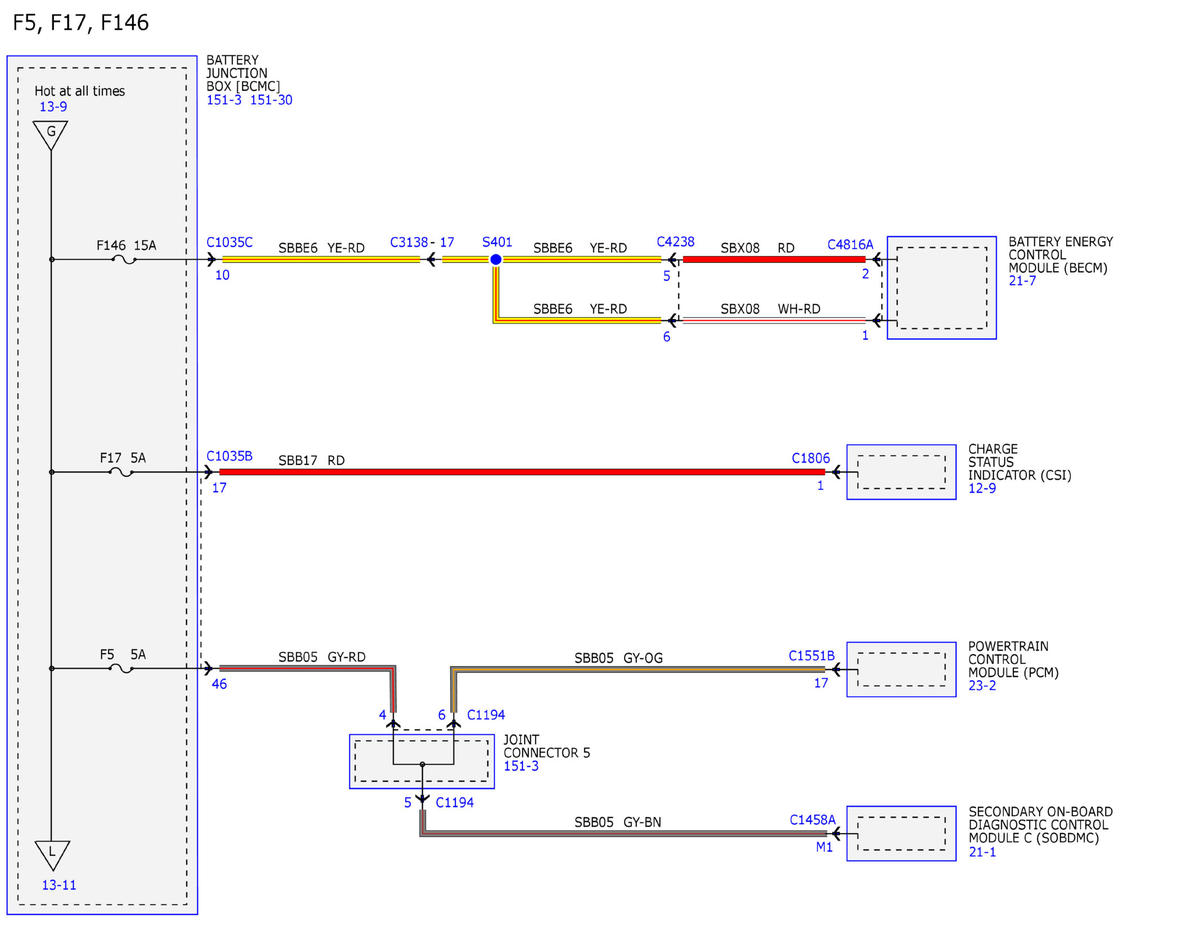This screenshot has height=927, width=1200.
Task: Select the F17 5A fuse symbol
Action: 125,472
